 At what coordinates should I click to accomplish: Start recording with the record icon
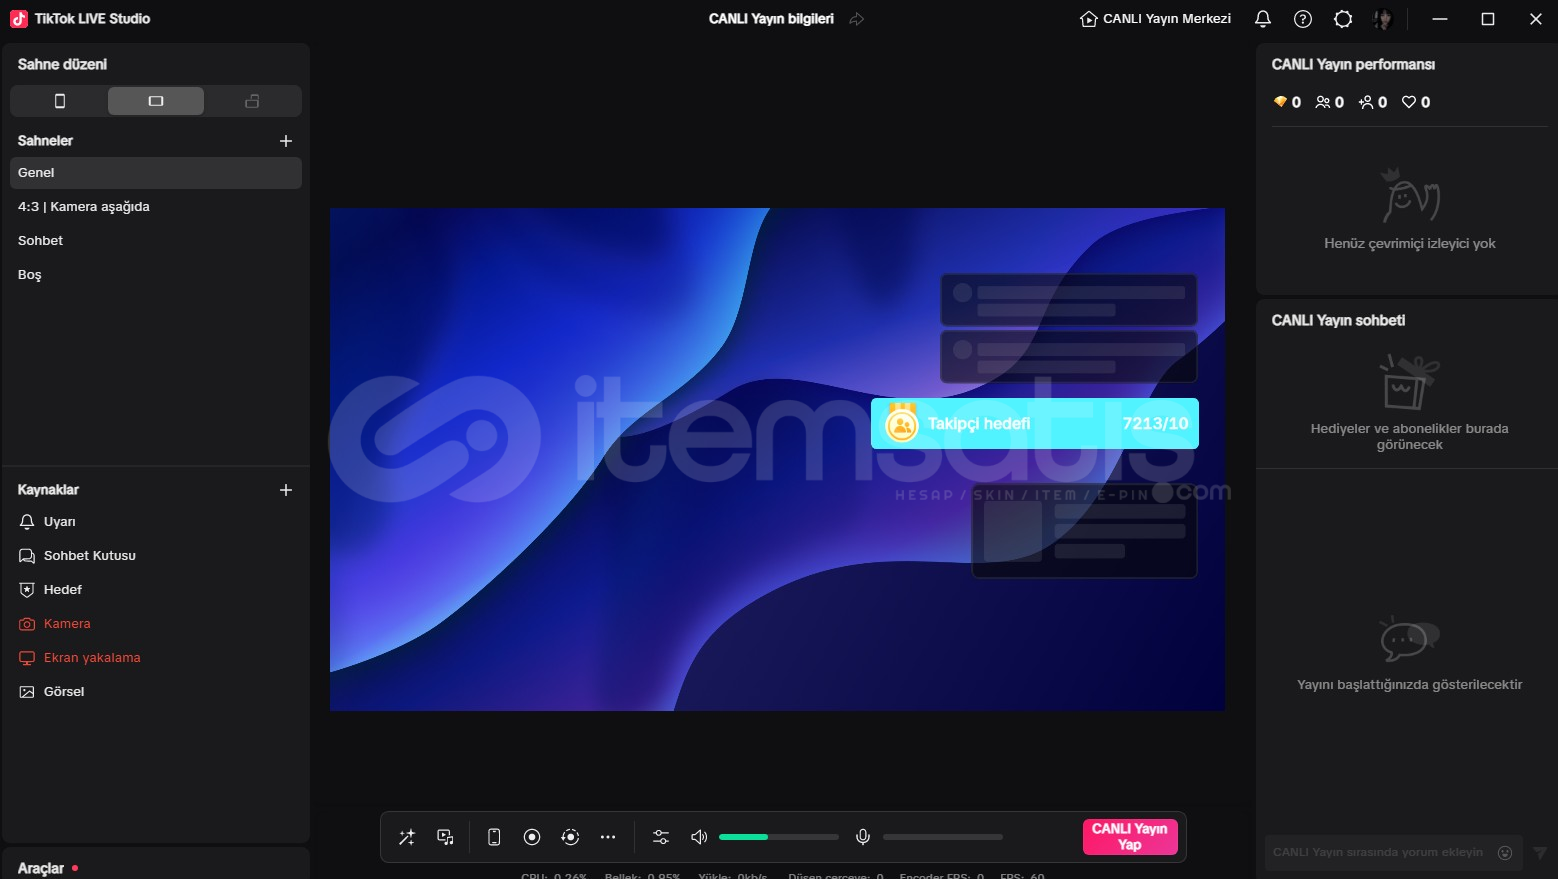(x=532, y=837)
